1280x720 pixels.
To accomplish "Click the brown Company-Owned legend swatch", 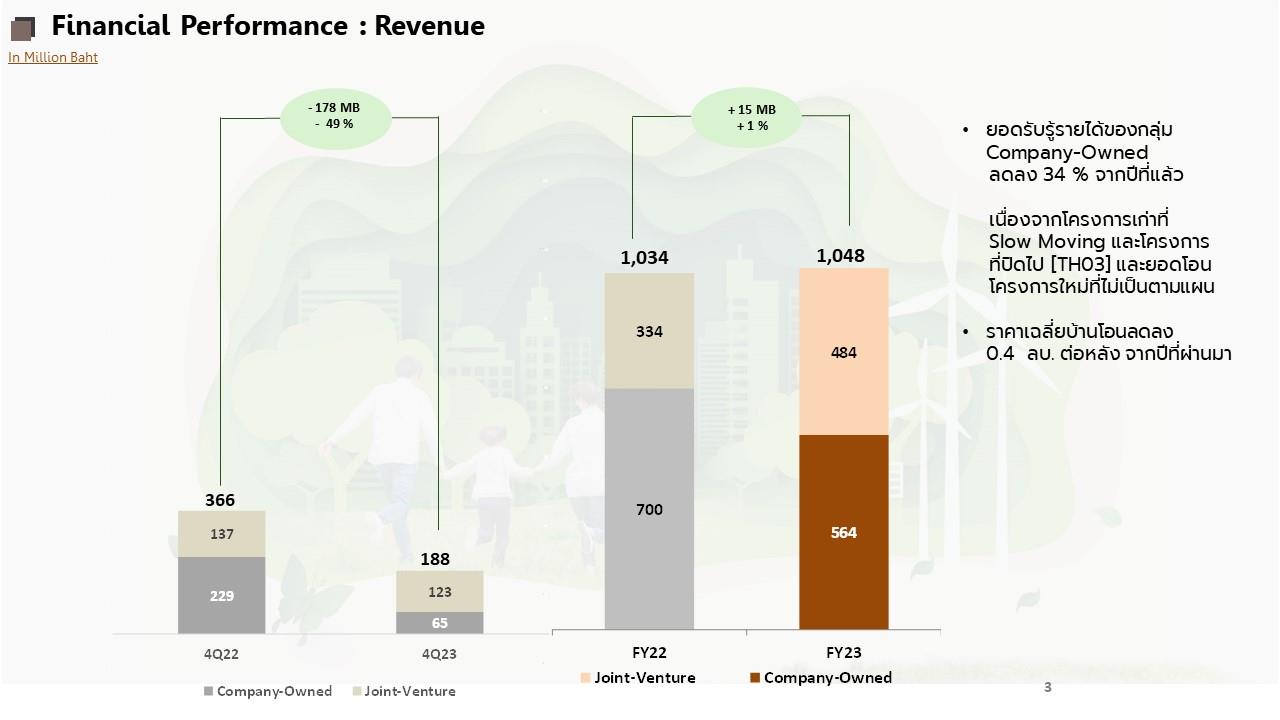I will point(755,679).
